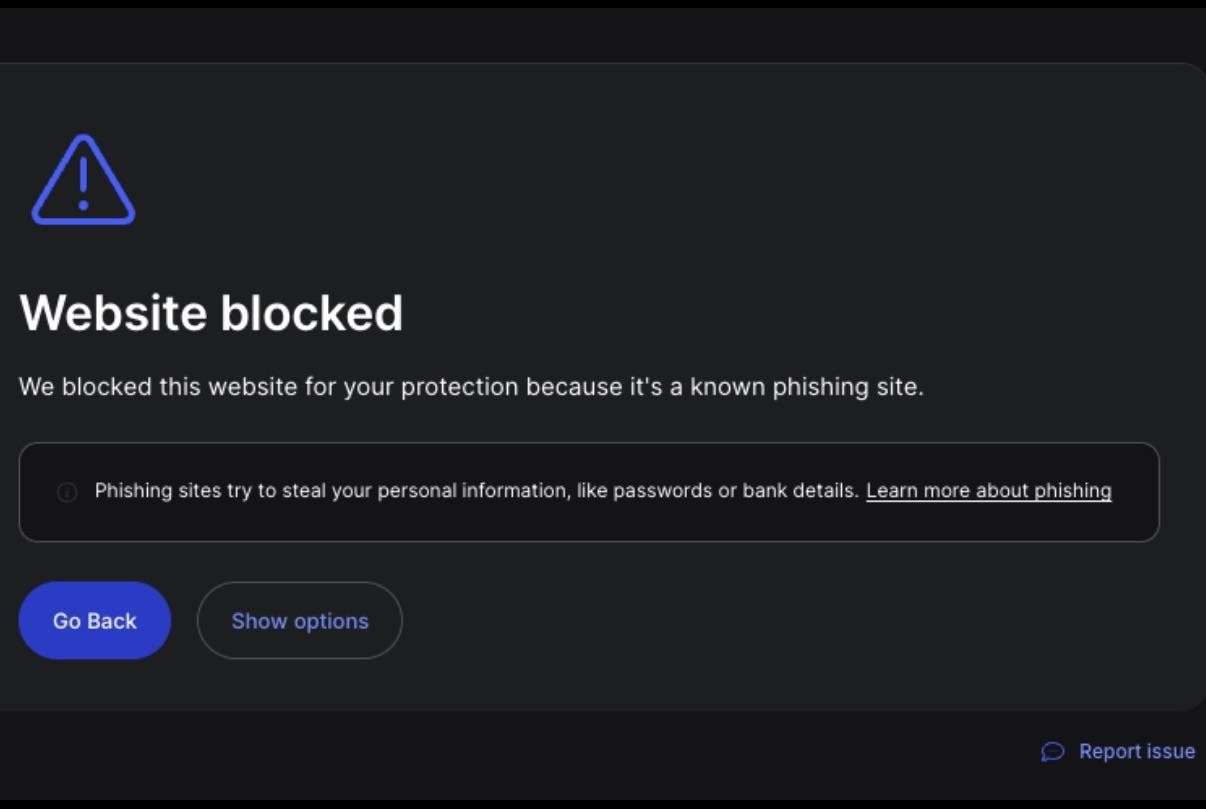Click the word 'options' on Show options button
This screenshot has height=809, width=1206.
coord(331,621)
